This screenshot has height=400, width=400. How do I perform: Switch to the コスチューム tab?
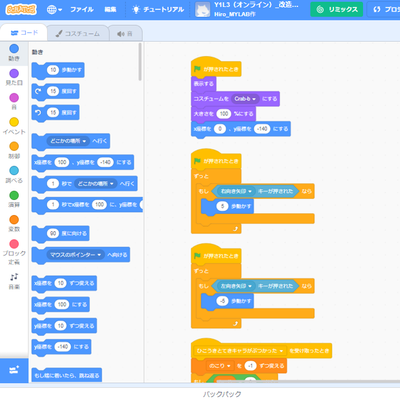tap(78, 34)
